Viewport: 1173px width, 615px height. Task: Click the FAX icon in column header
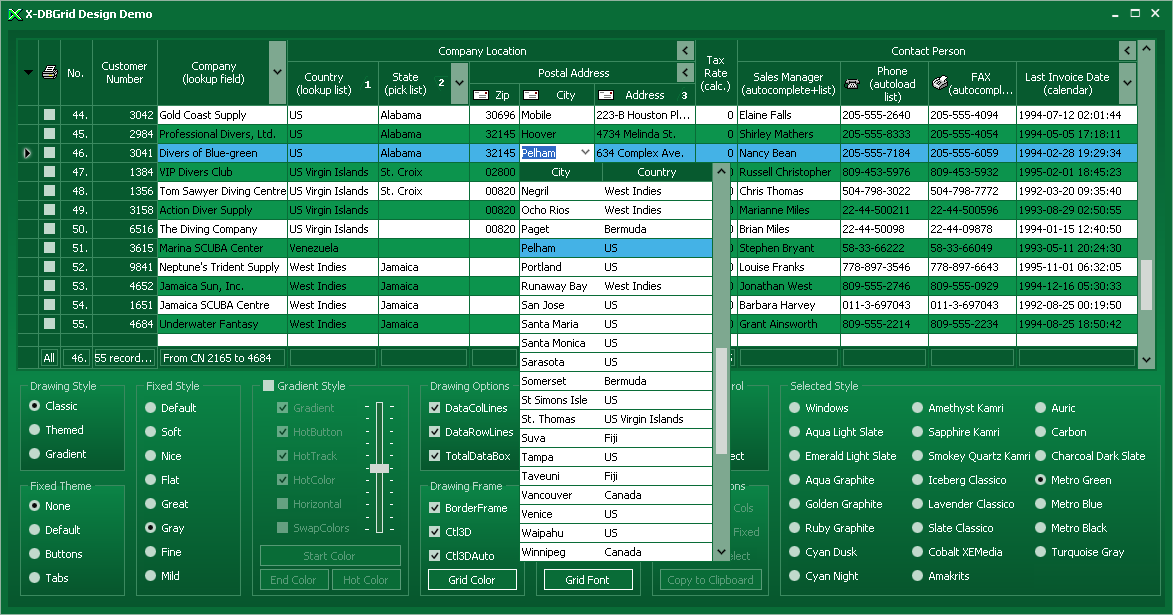tap(939, 84)
